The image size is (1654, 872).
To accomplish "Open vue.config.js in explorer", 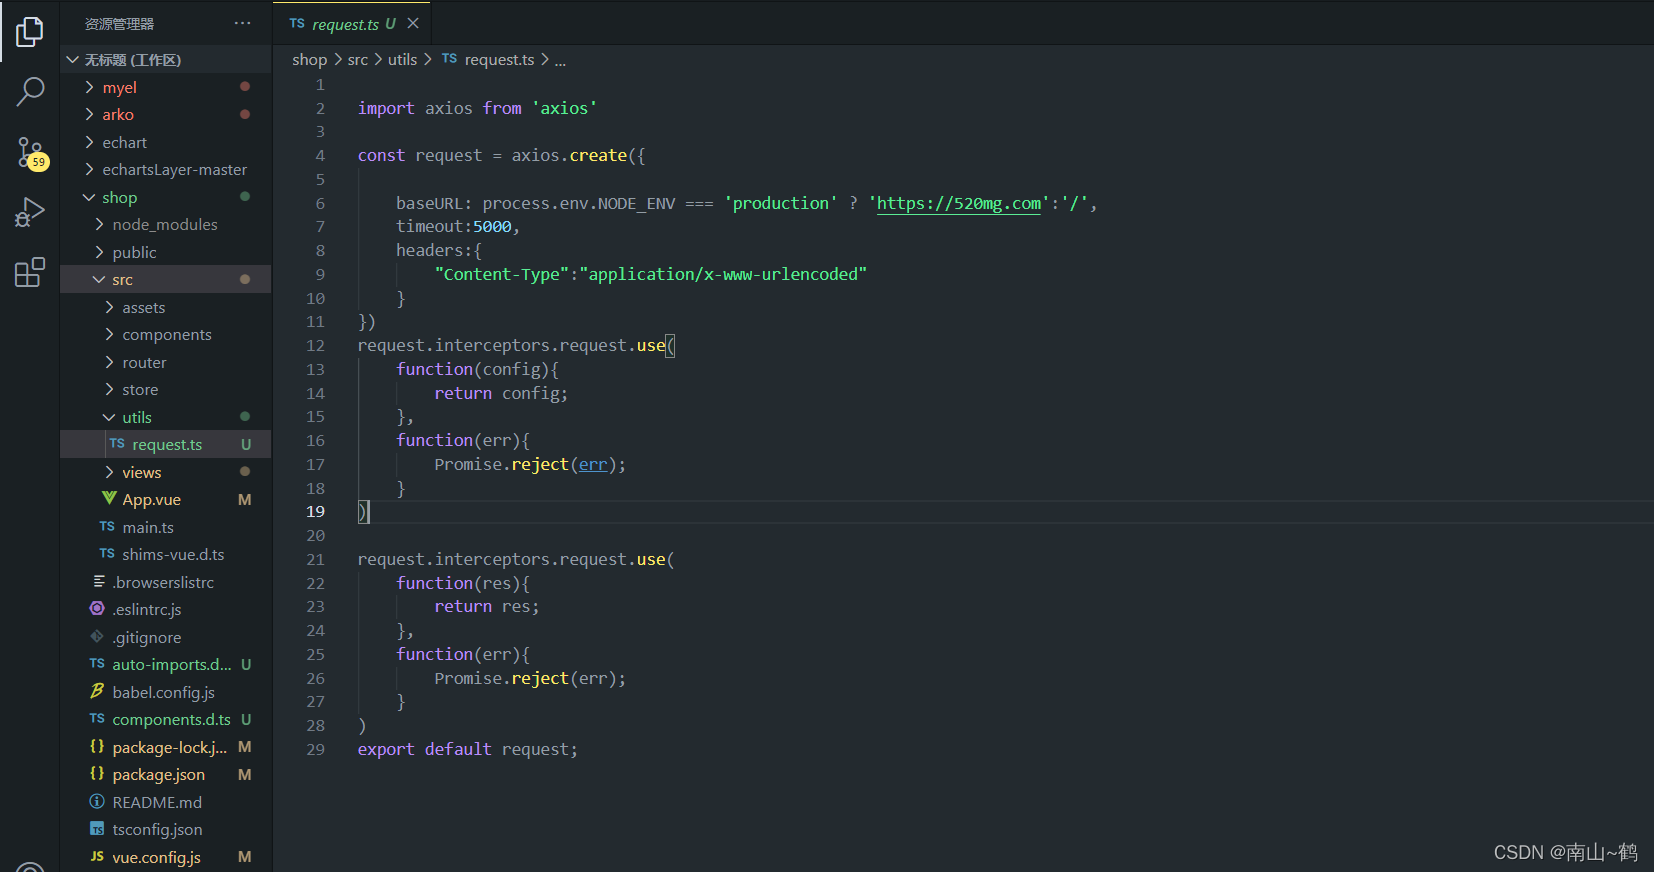I will [156, 857].
